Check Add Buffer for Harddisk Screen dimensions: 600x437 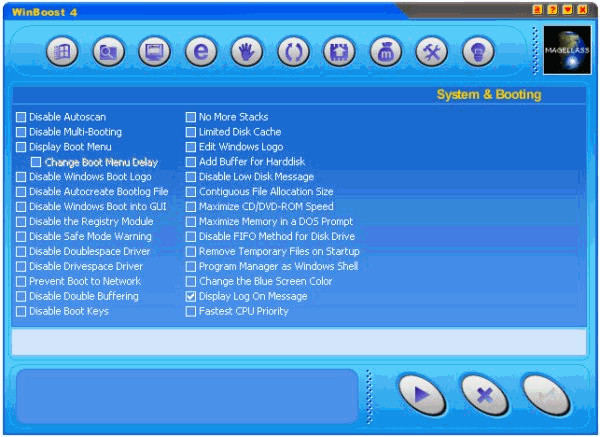click(x=191, y=162)
